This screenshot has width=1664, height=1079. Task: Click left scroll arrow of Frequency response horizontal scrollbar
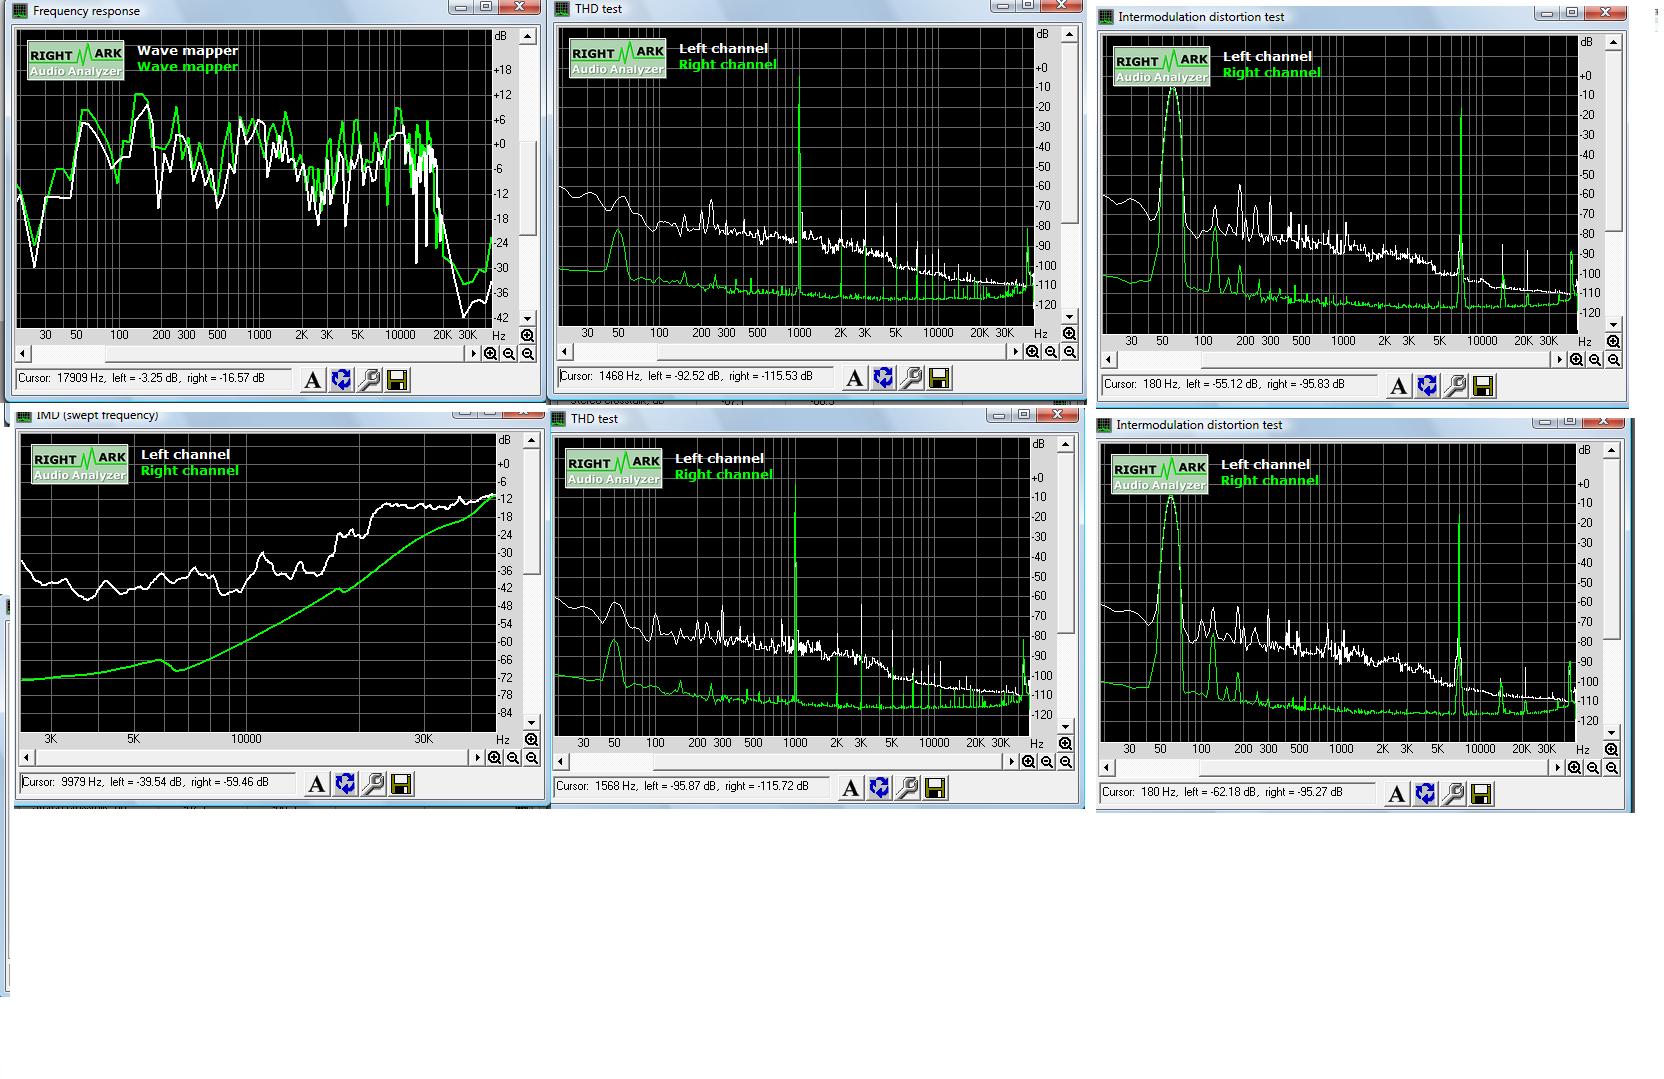pyautogui.click(x=24, y=353)
